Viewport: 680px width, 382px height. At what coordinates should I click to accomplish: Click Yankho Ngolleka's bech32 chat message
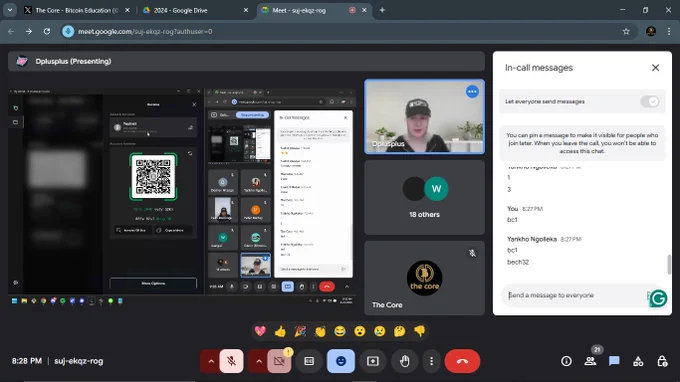pos(518,262)
